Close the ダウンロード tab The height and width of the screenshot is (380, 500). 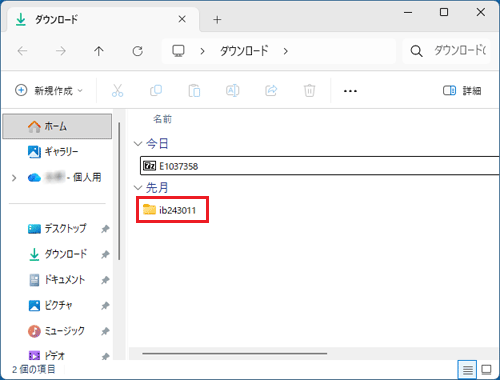182,19
